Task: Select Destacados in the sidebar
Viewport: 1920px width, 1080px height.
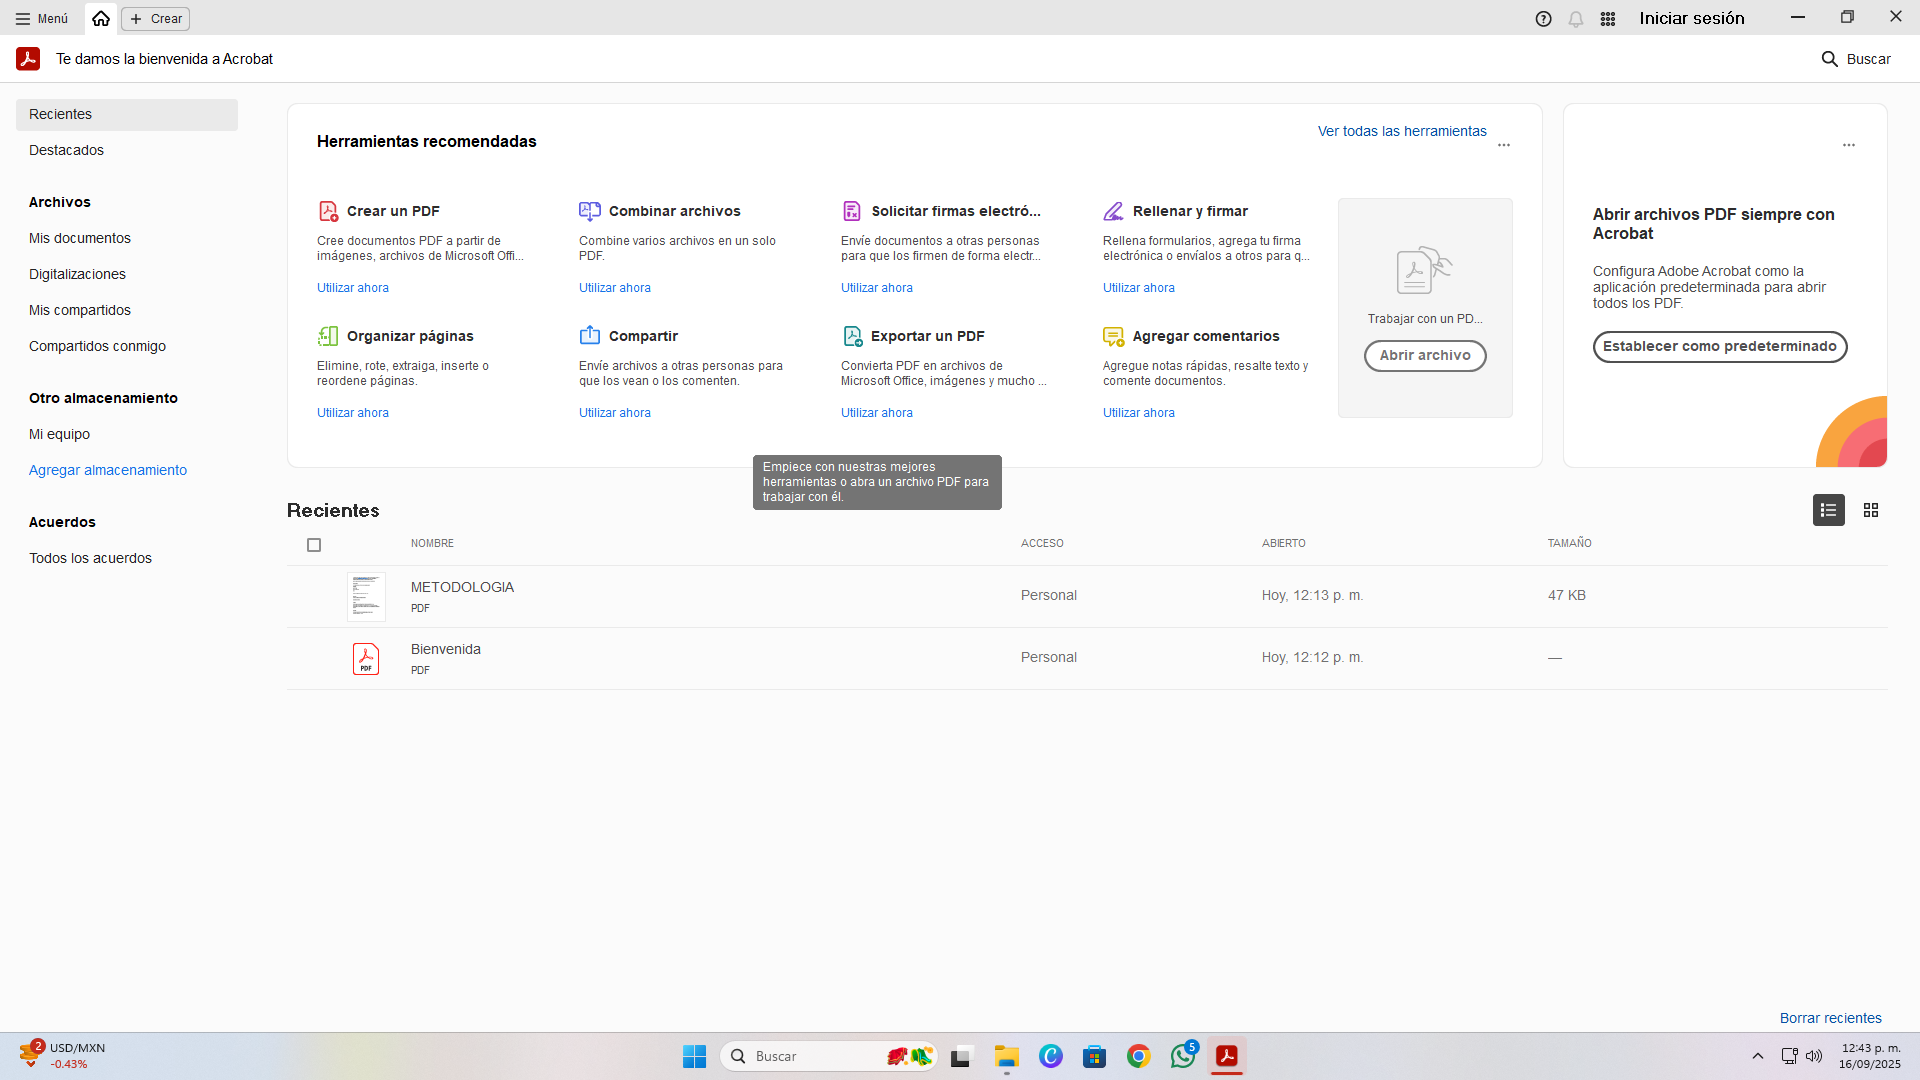Action: pyautogui.click(x=66, y=150)
